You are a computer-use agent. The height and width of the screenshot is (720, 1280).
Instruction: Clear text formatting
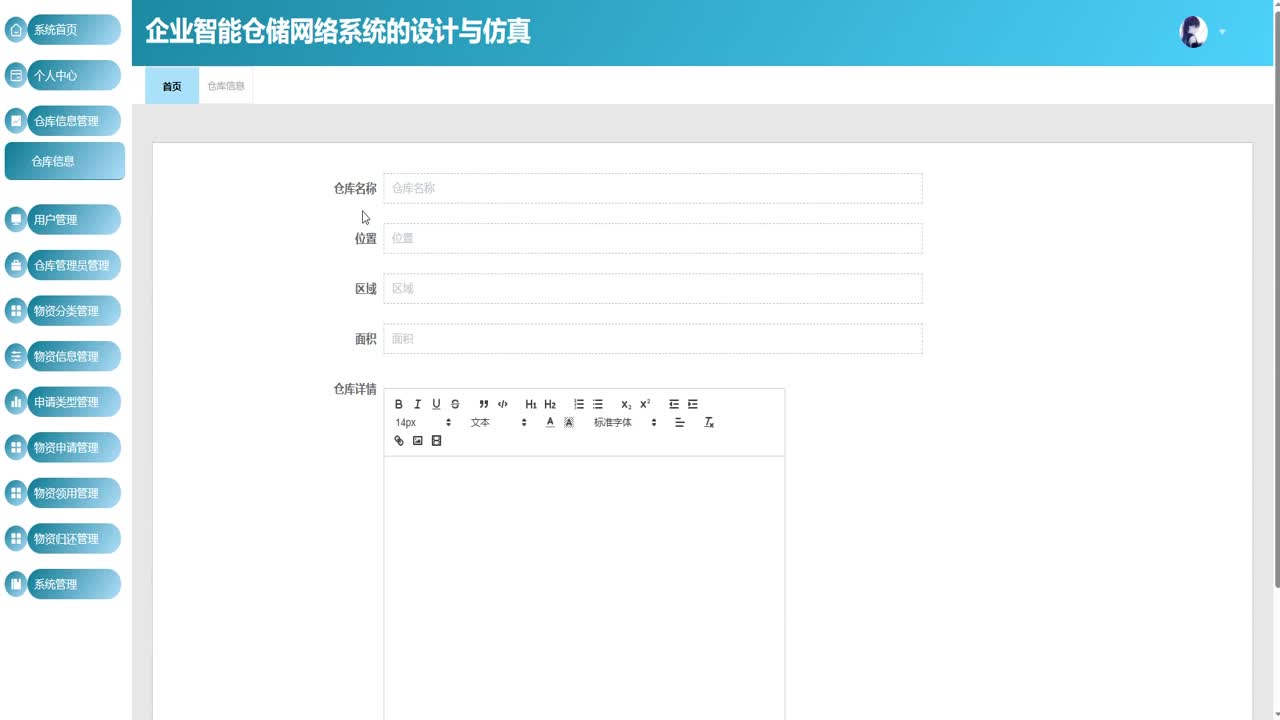(x=709, y=423)
